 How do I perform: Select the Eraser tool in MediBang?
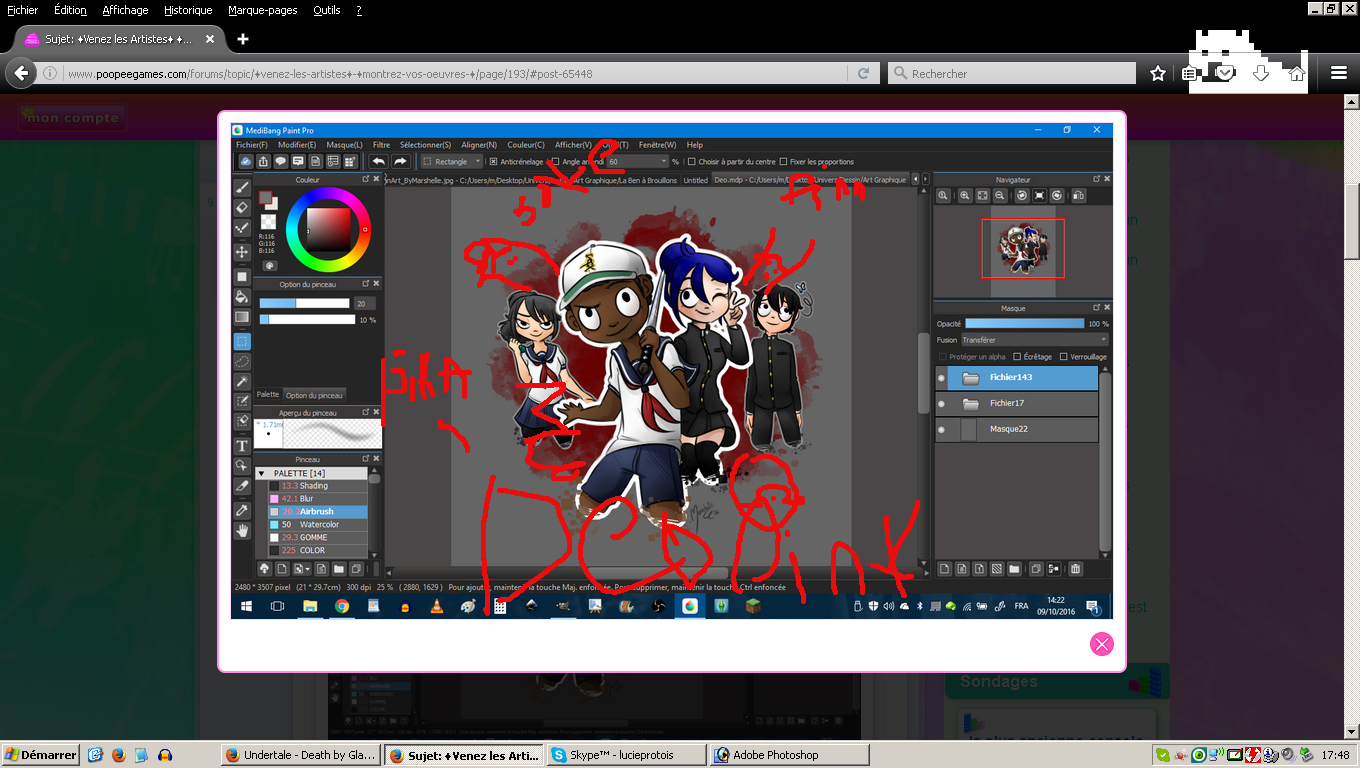coord(242,208)
